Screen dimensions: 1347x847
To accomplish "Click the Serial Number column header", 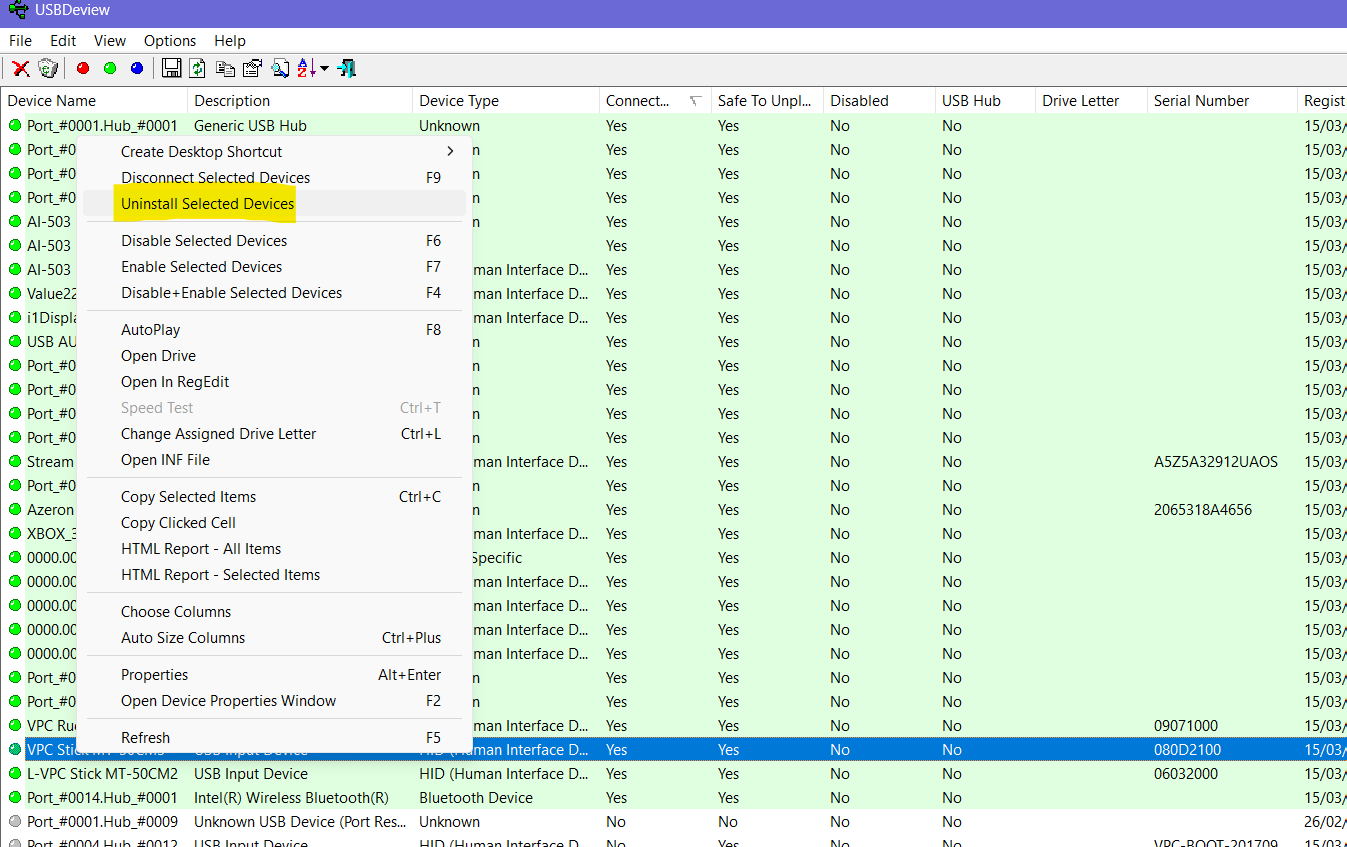I will click(1201, 101).
